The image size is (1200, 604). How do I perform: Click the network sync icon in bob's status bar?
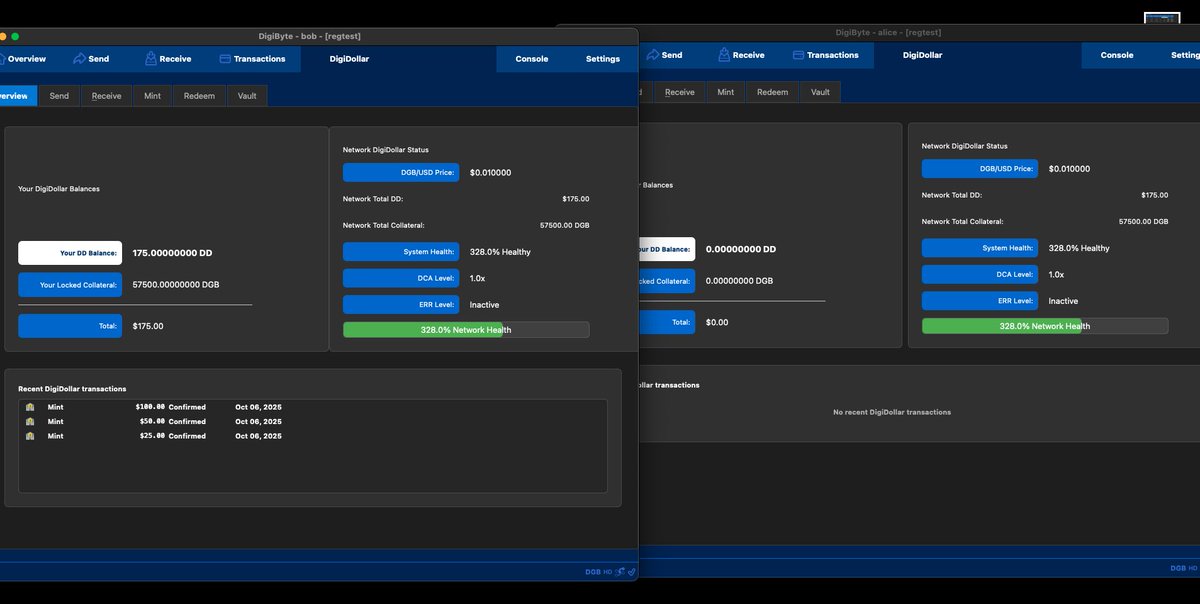point(620,572)
